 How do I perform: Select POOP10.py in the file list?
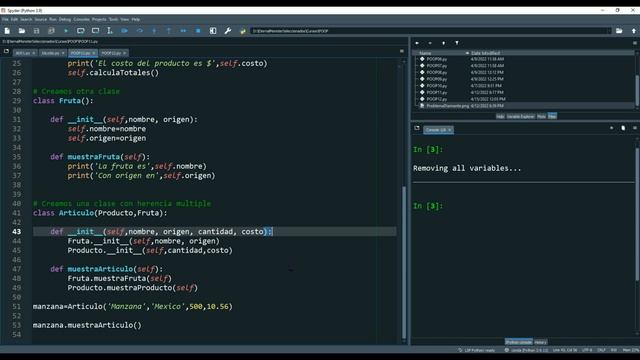tap(436, 86)
